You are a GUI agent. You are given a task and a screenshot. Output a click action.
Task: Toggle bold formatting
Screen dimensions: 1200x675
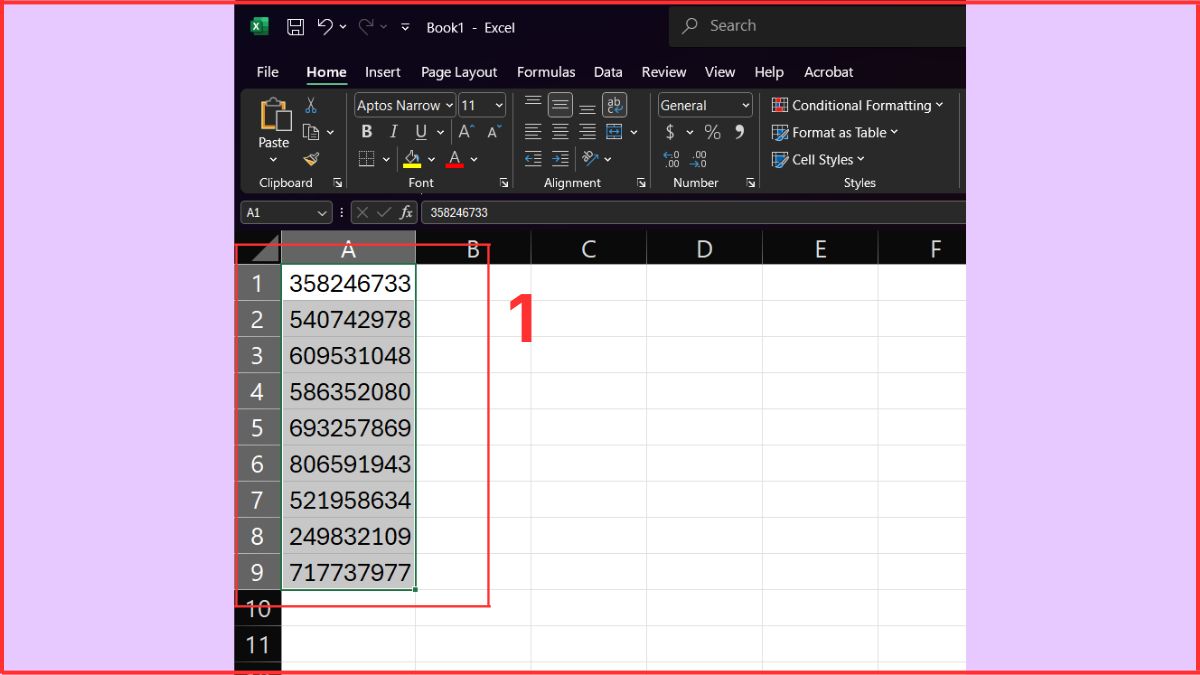click(x=367, y=130)
